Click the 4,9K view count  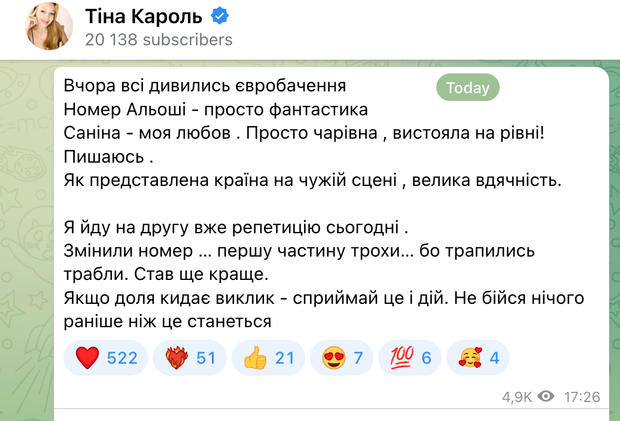coord(517,397)
